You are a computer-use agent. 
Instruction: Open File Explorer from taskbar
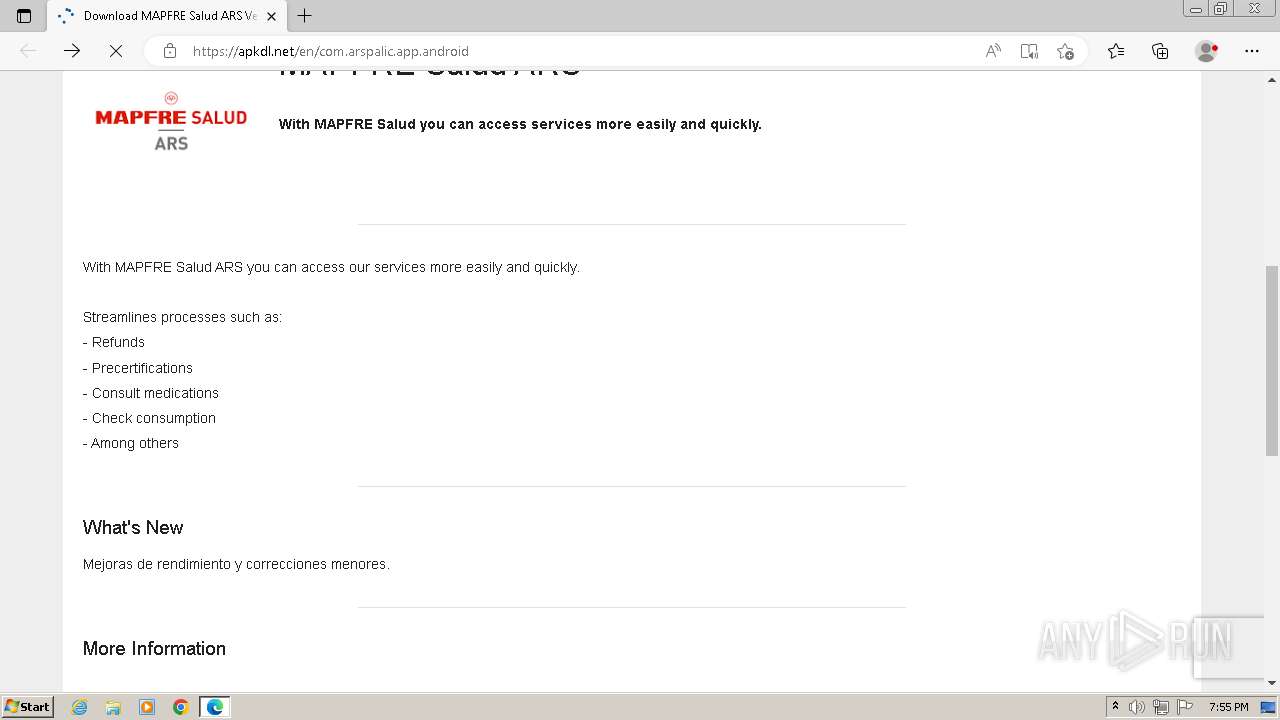click(113, 707)
